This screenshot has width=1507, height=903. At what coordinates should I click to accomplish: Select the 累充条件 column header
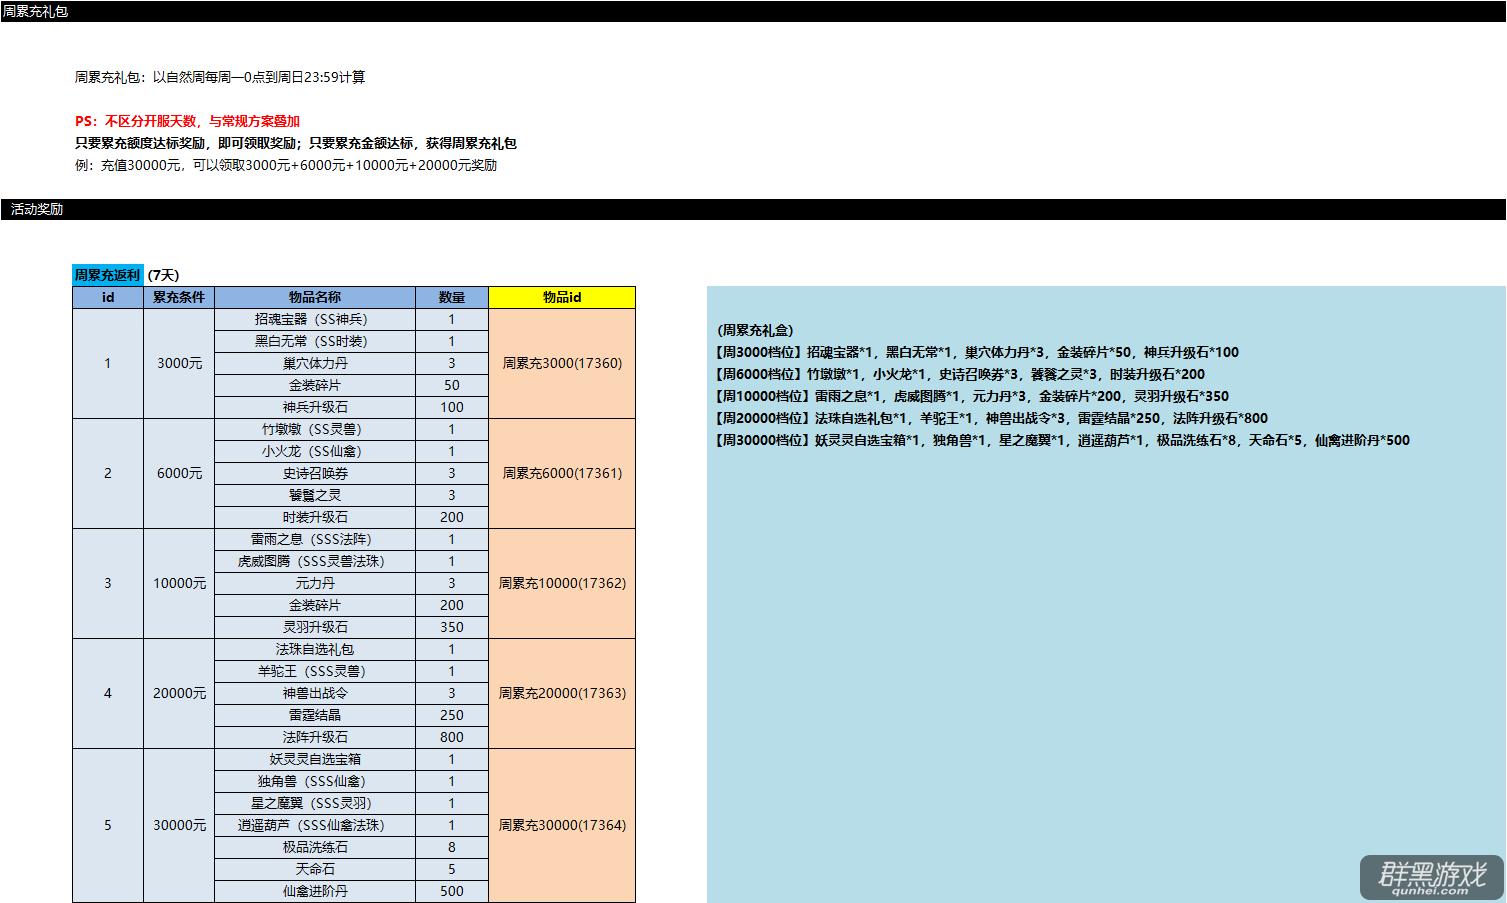179,297
